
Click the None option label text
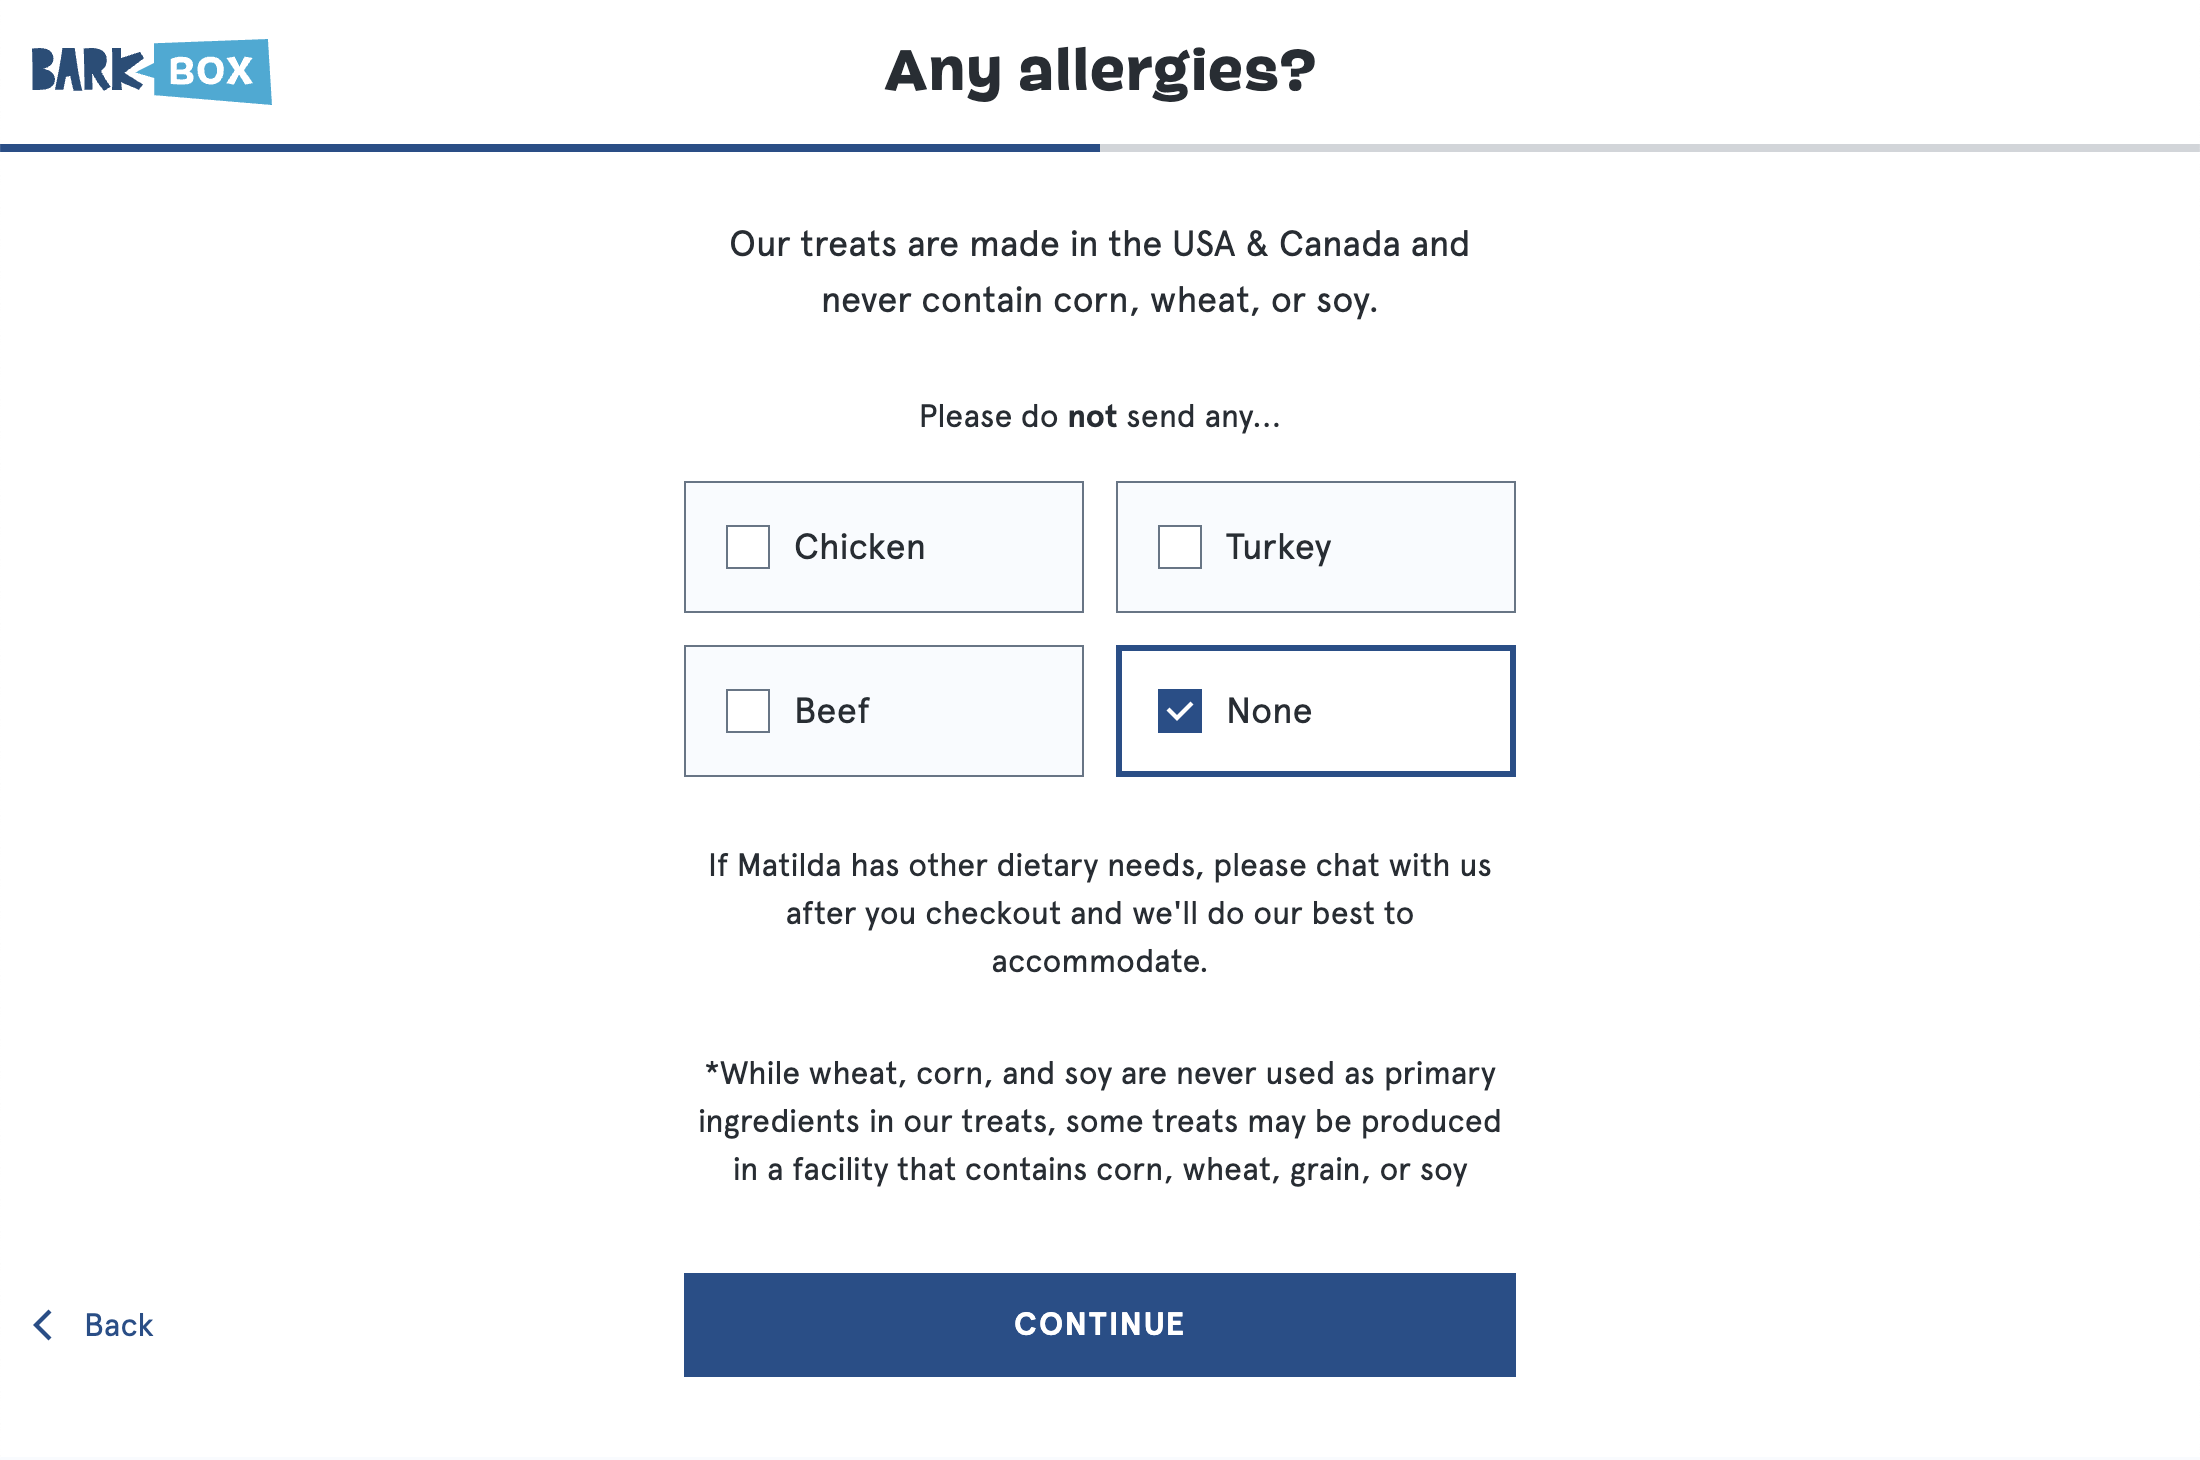[x=1269, y=711]
